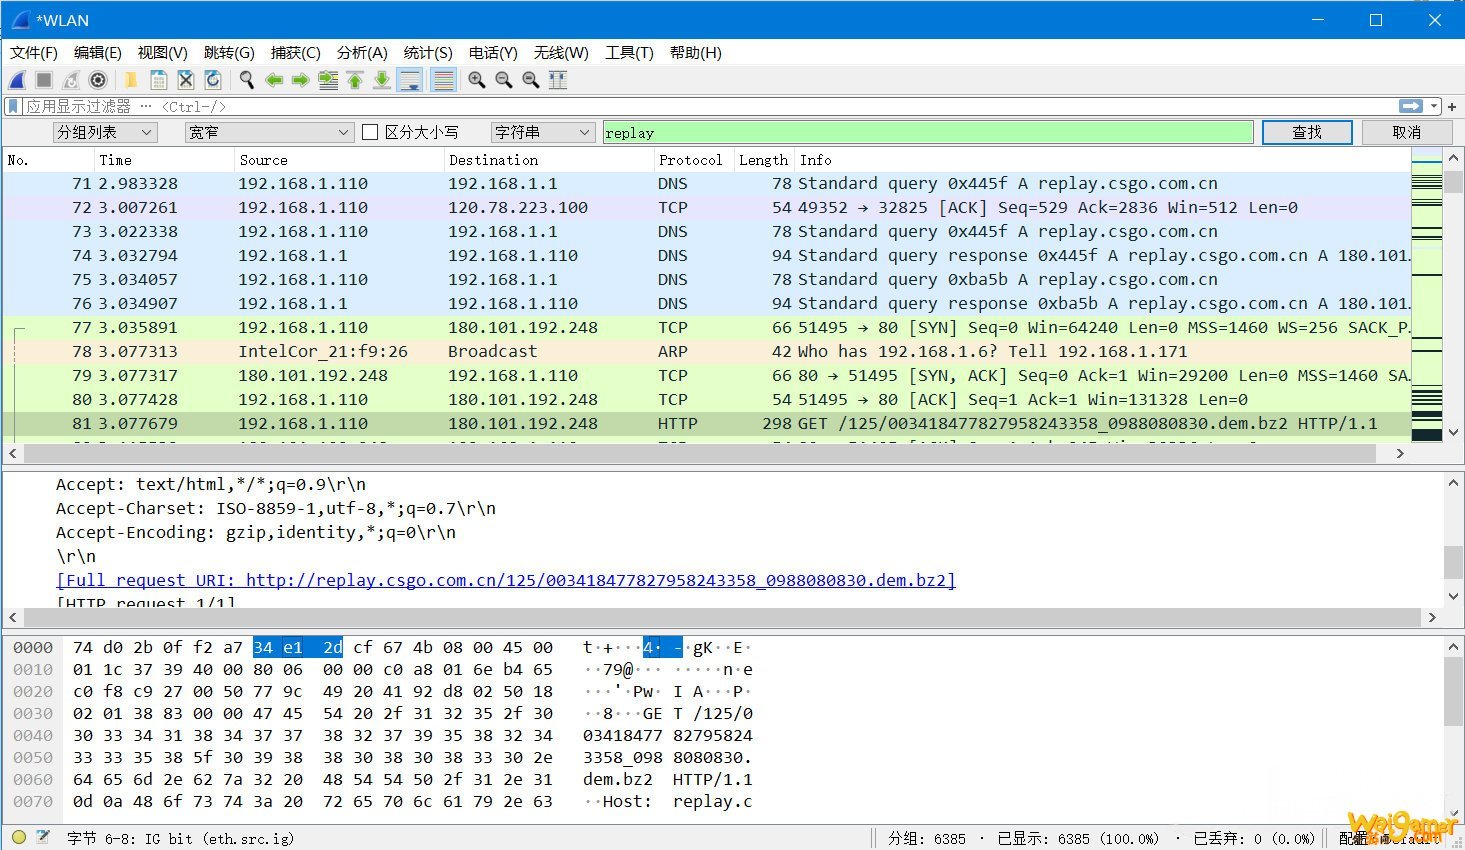
Task: Open find packet magnifier icon
Action: point(246,80)
